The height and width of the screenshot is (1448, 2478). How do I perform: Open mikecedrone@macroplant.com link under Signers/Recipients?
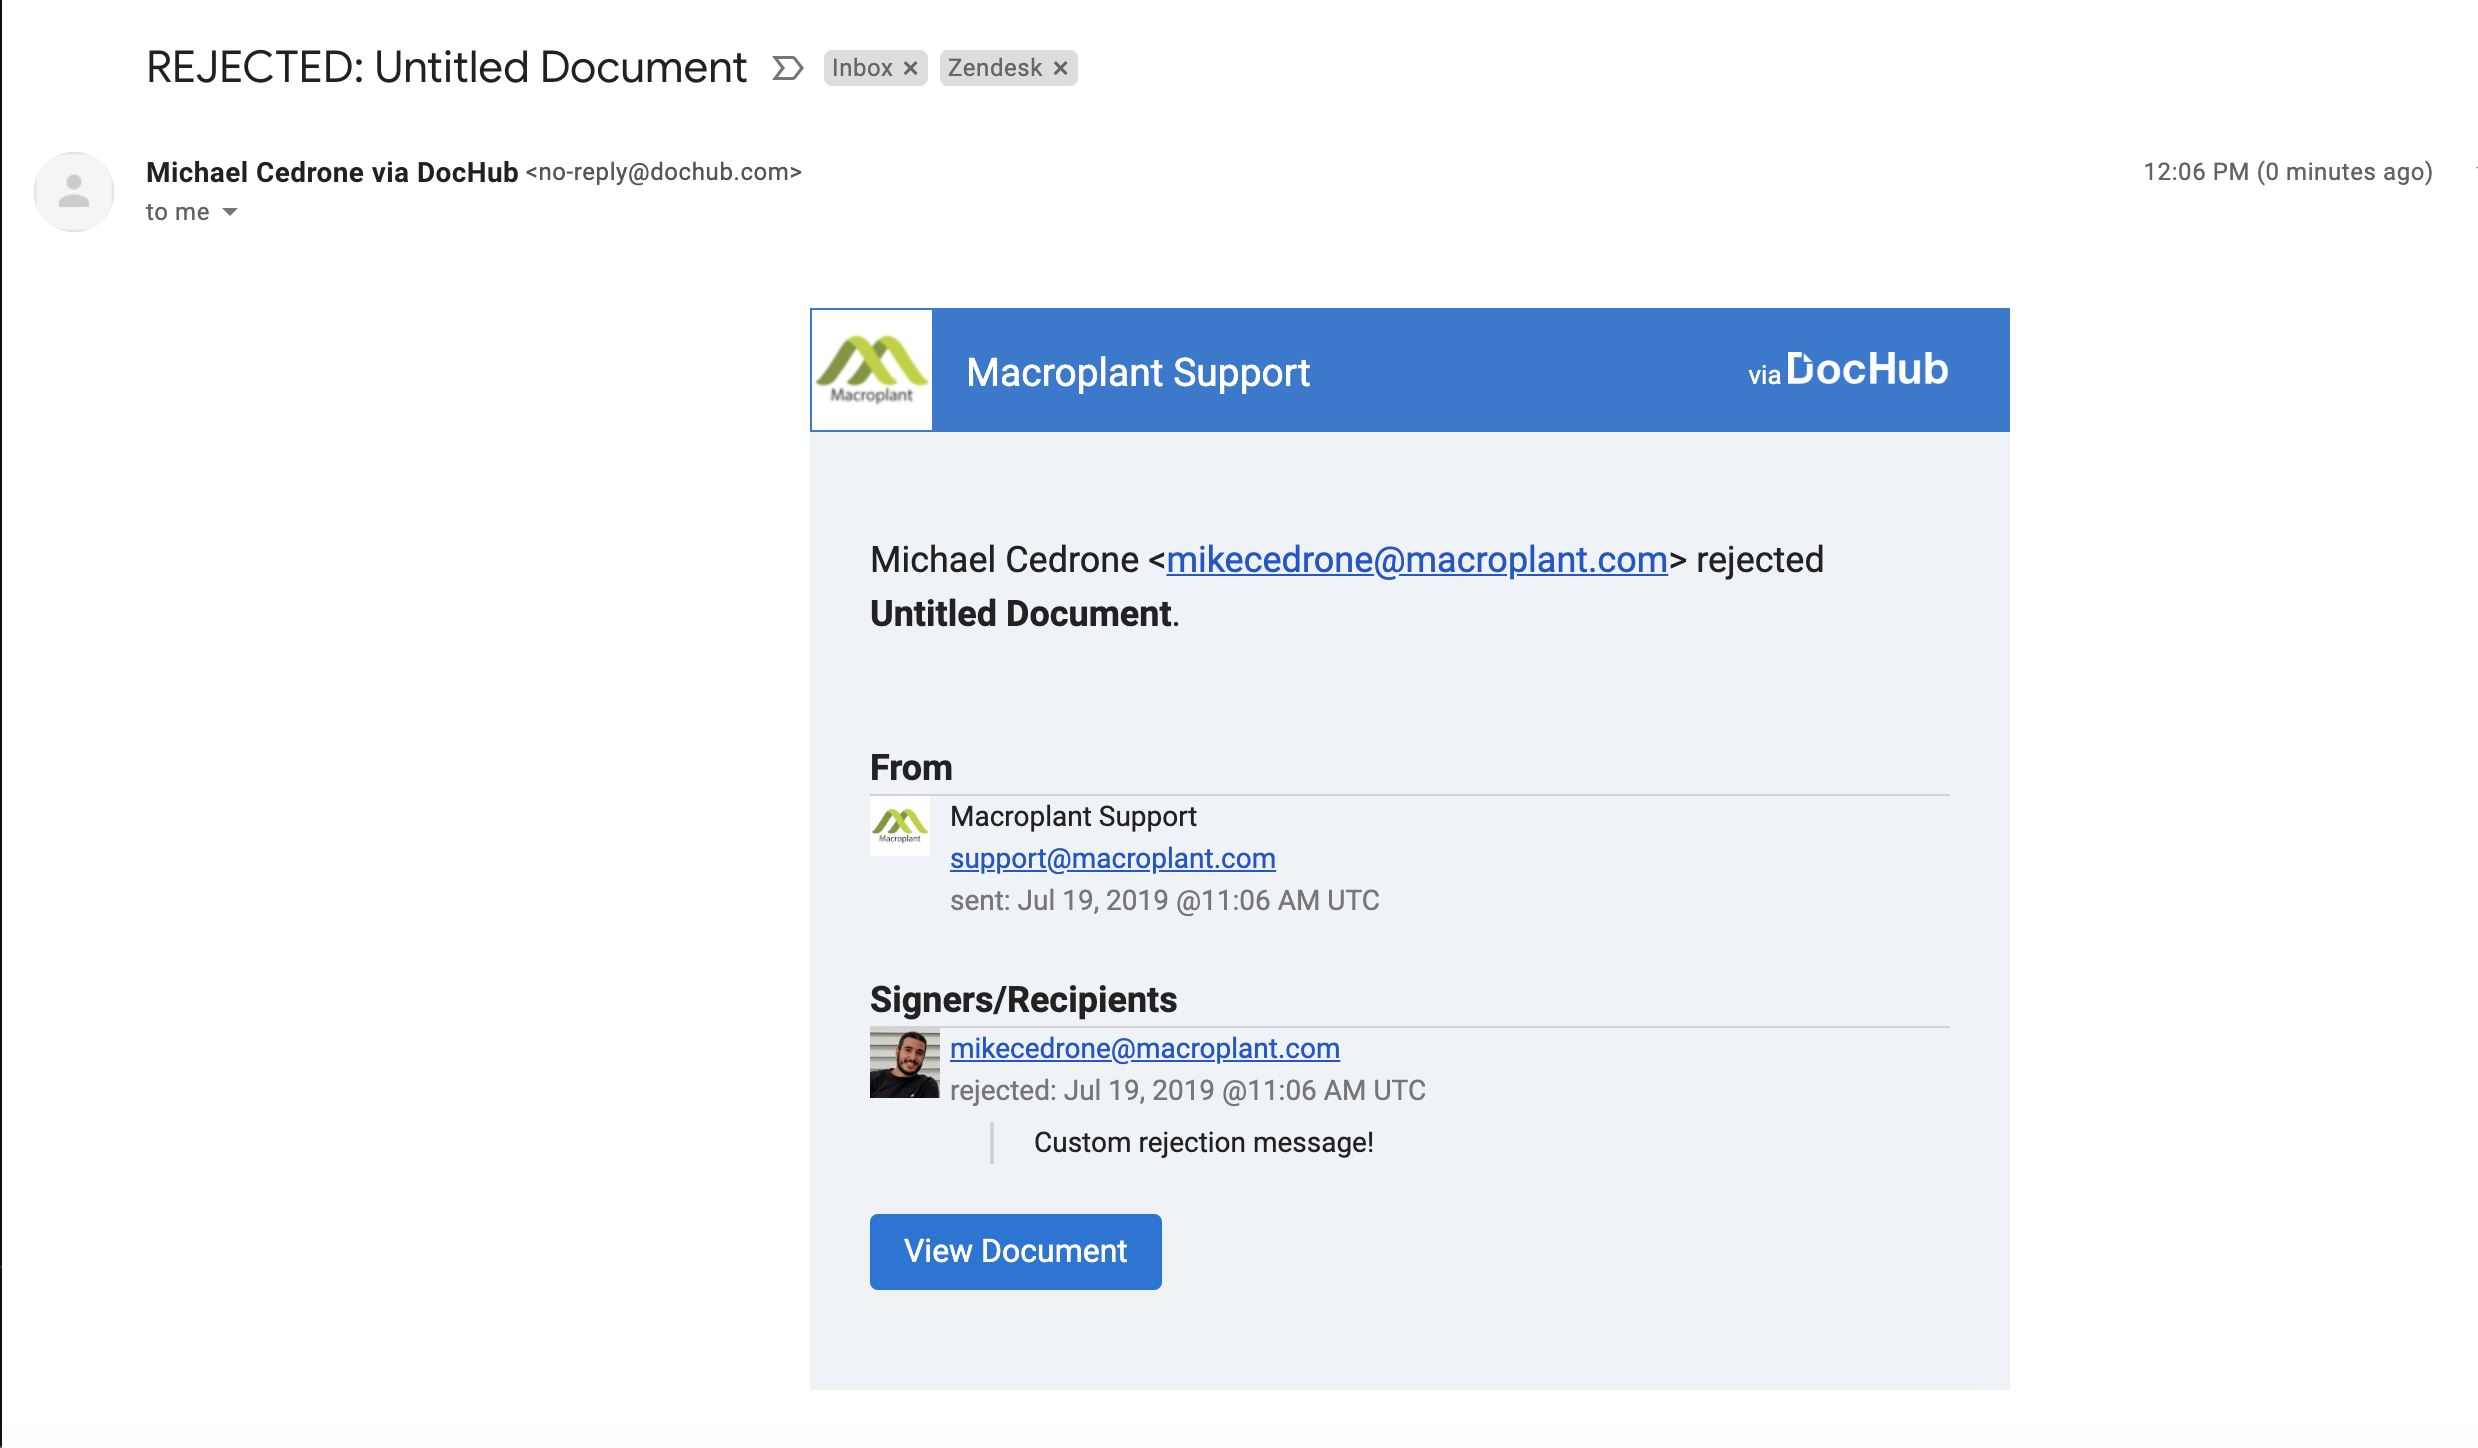coord(1145,1048)
